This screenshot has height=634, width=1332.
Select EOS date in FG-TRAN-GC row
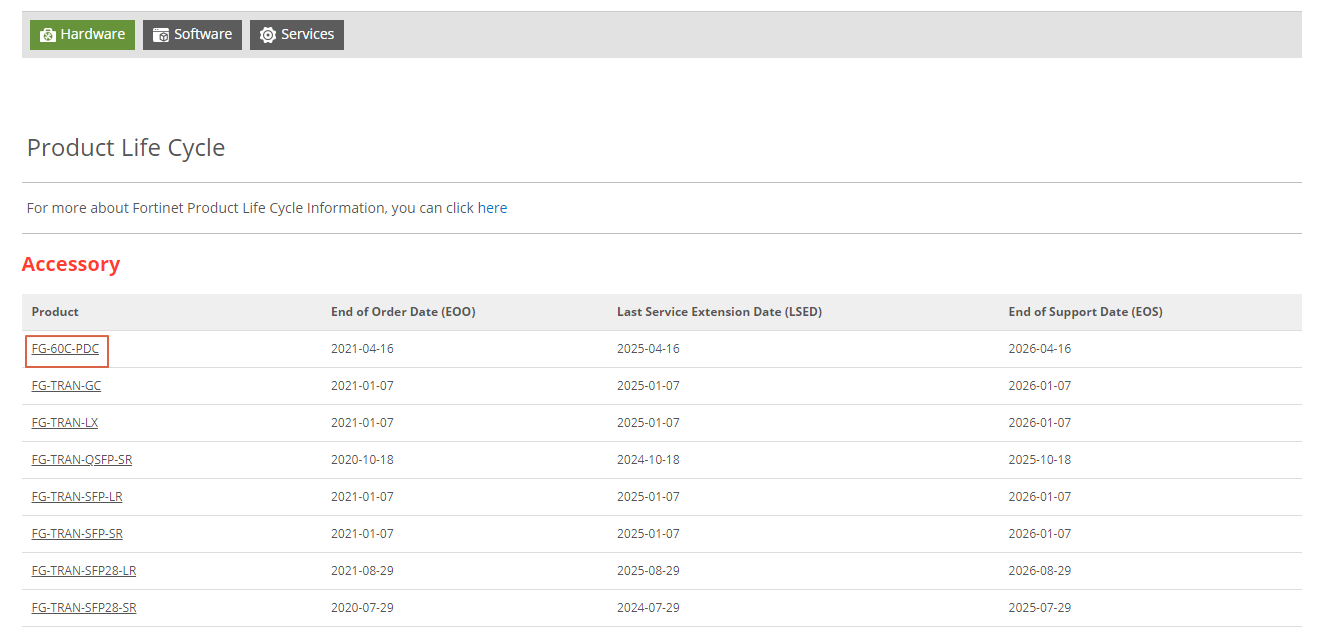point(1039,386)
